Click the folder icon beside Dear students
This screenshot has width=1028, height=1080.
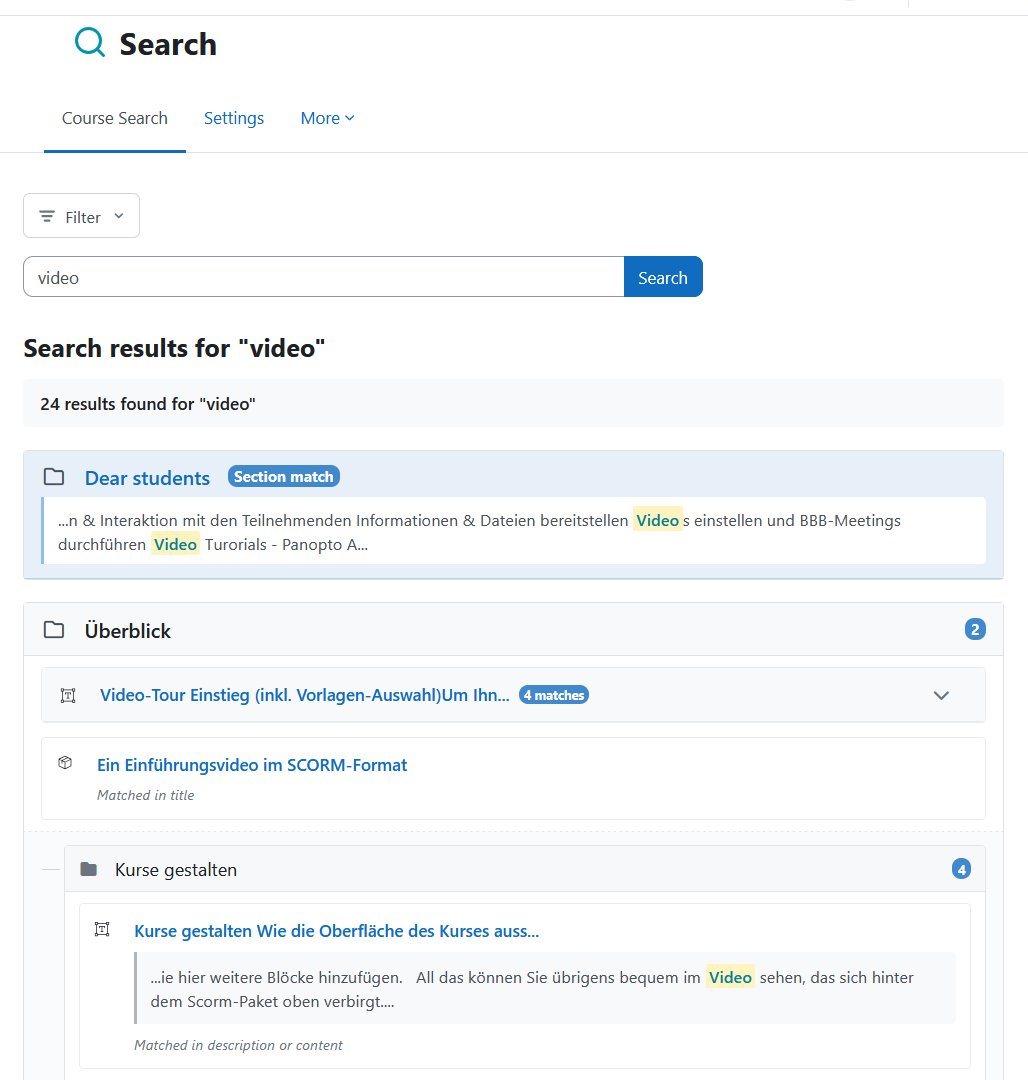tap(54, 477)
